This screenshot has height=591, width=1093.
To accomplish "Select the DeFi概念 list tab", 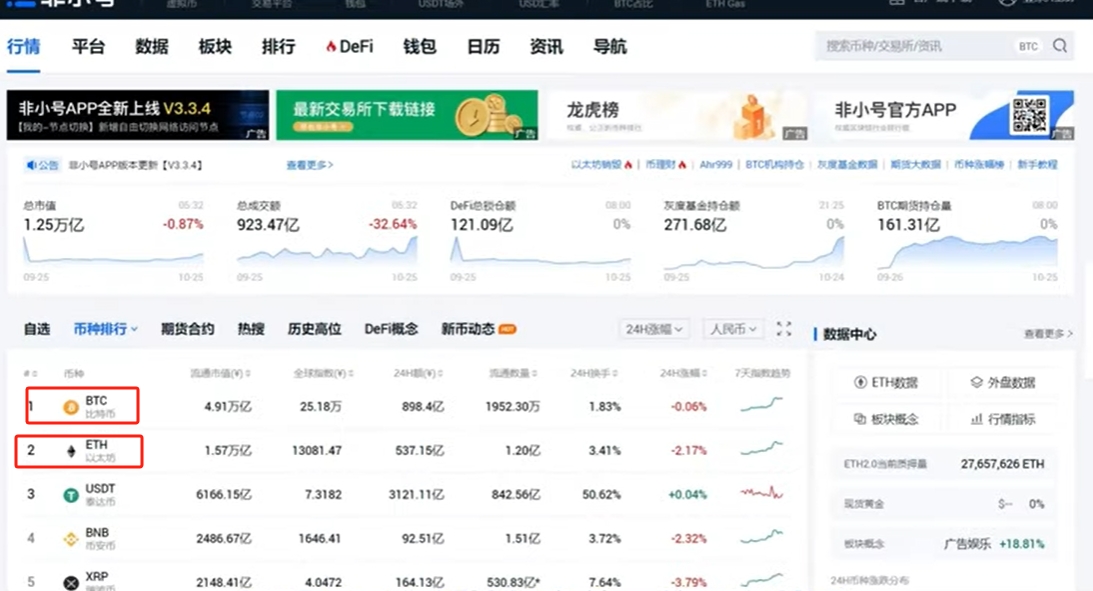I will (x=391, y=329).
